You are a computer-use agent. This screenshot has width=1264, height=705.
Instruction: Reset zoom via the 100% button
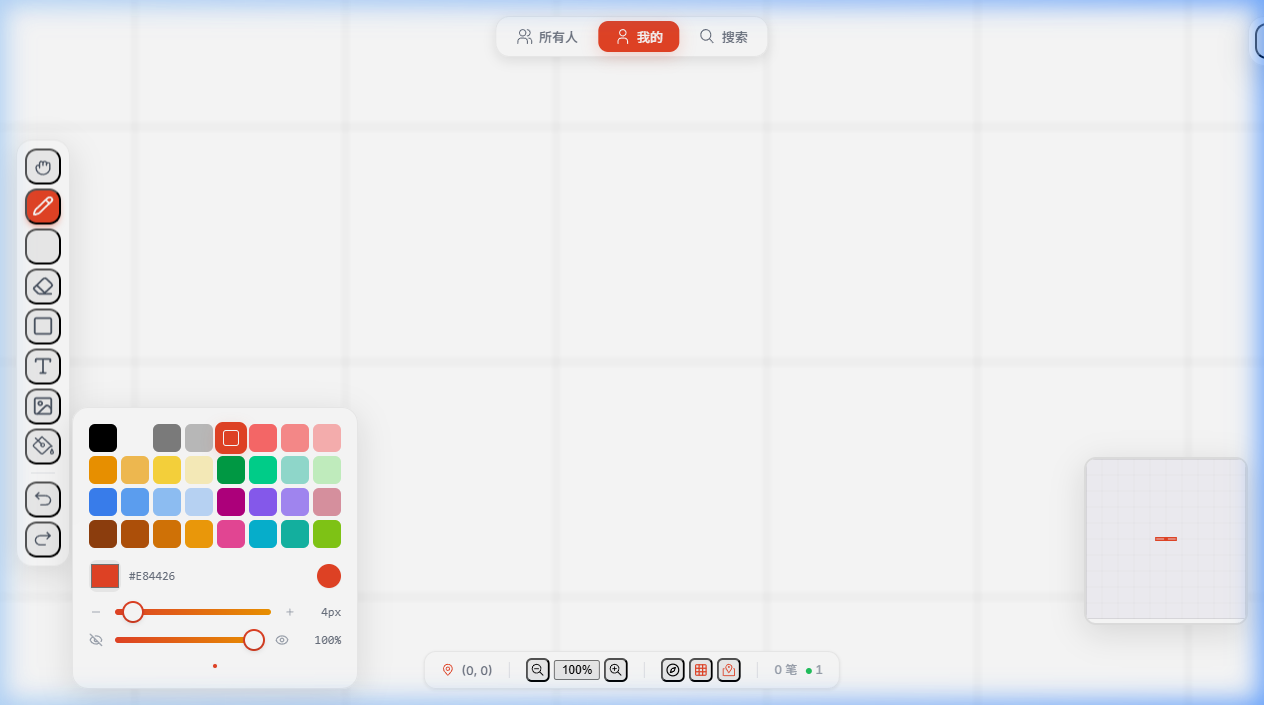[577, 670]
